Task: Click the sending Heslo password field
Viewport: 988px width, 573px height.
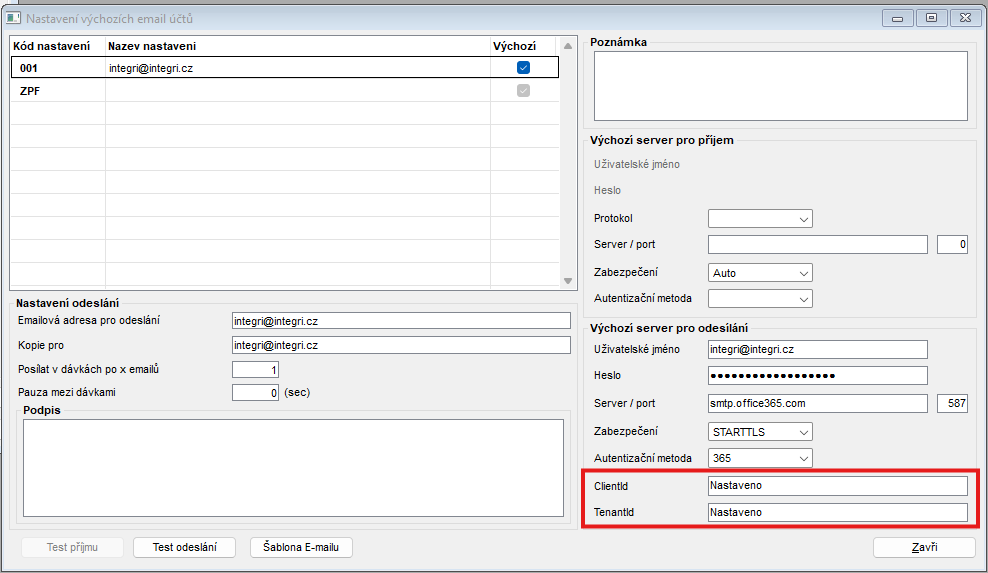Action: point(818,376)
